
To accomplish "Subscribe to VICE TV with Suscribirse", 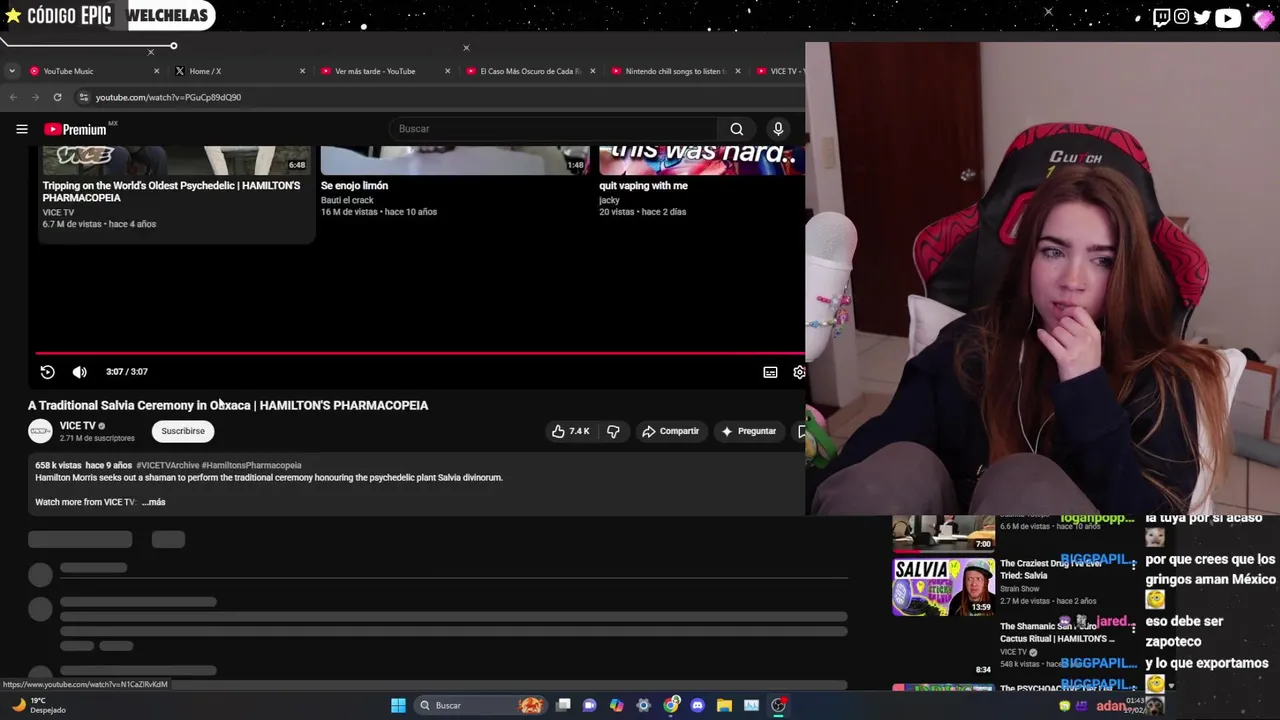I will [183, 431].
